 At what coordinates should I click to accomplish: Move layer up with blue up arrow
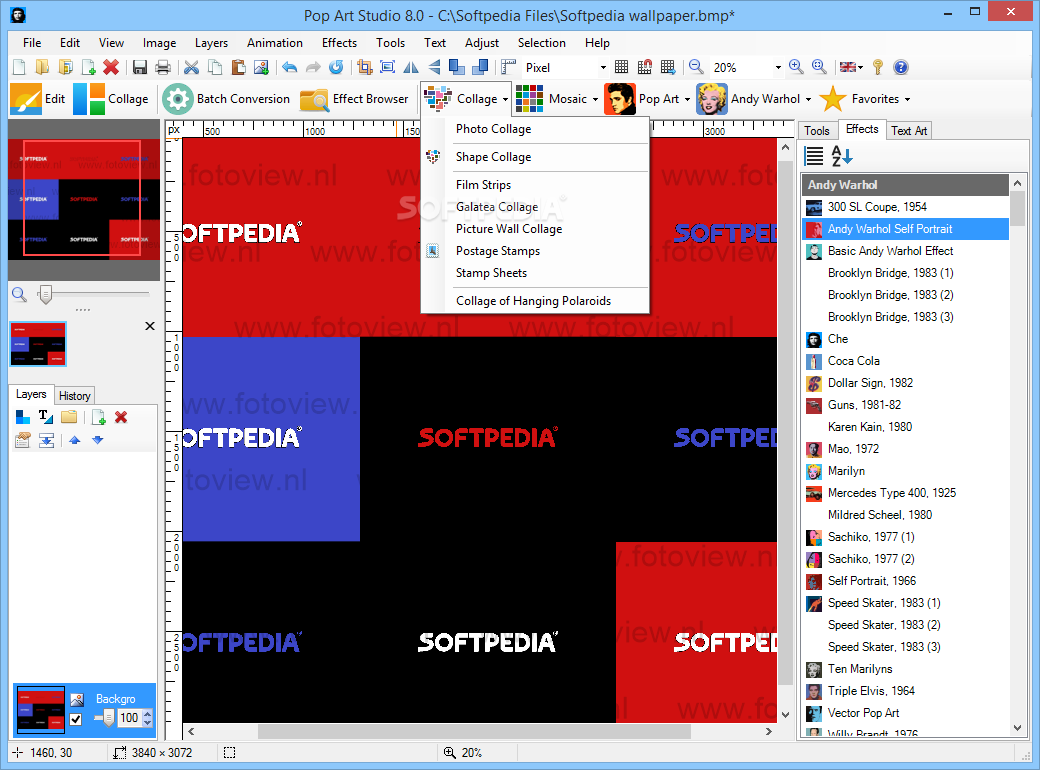74,440
